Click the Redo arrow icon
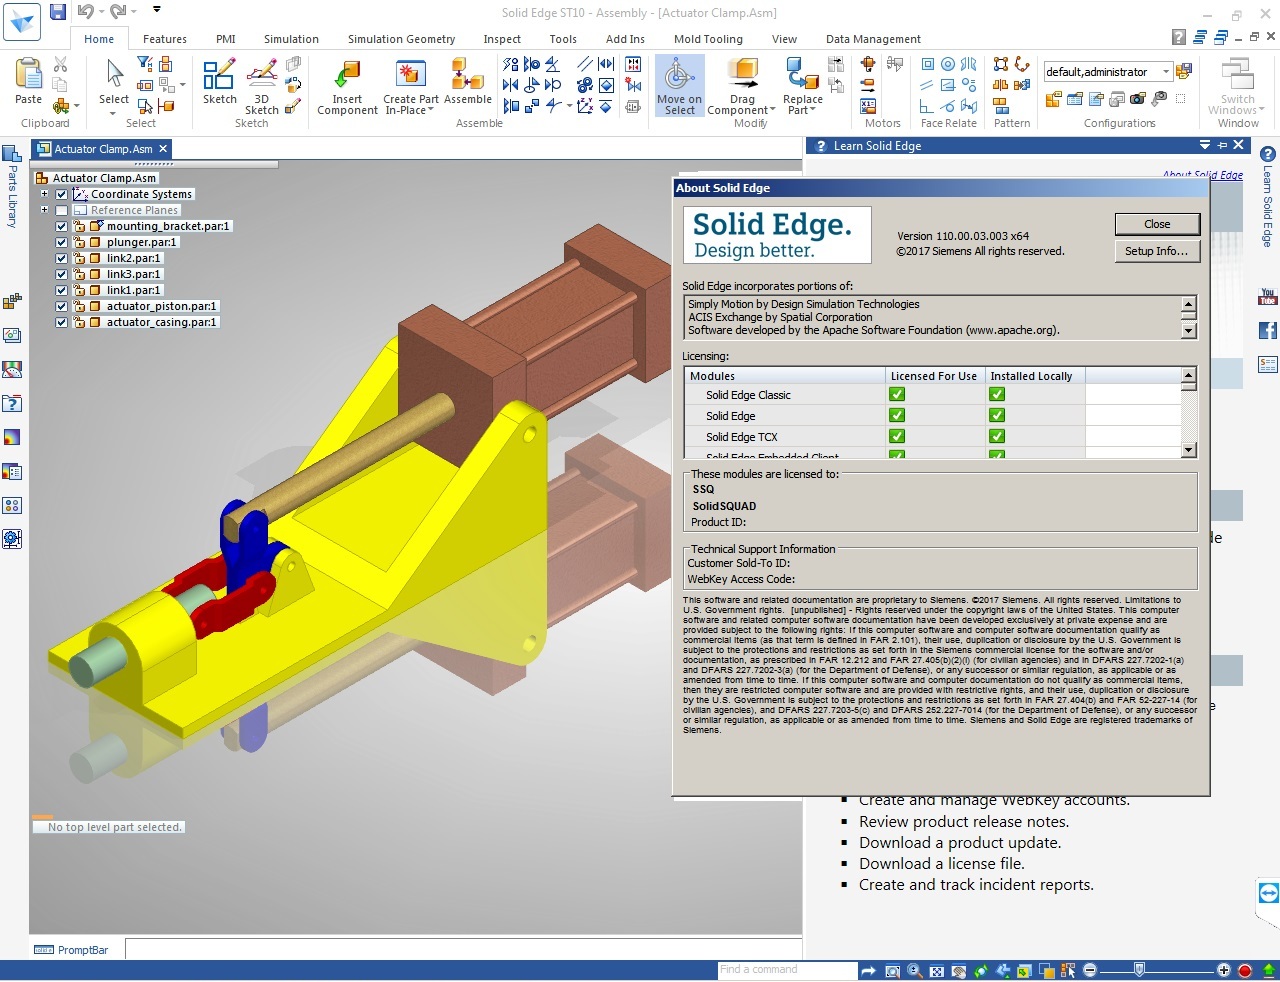This screenshot has width=1280, height=982. pyautogui.click(x=118, y=12)
